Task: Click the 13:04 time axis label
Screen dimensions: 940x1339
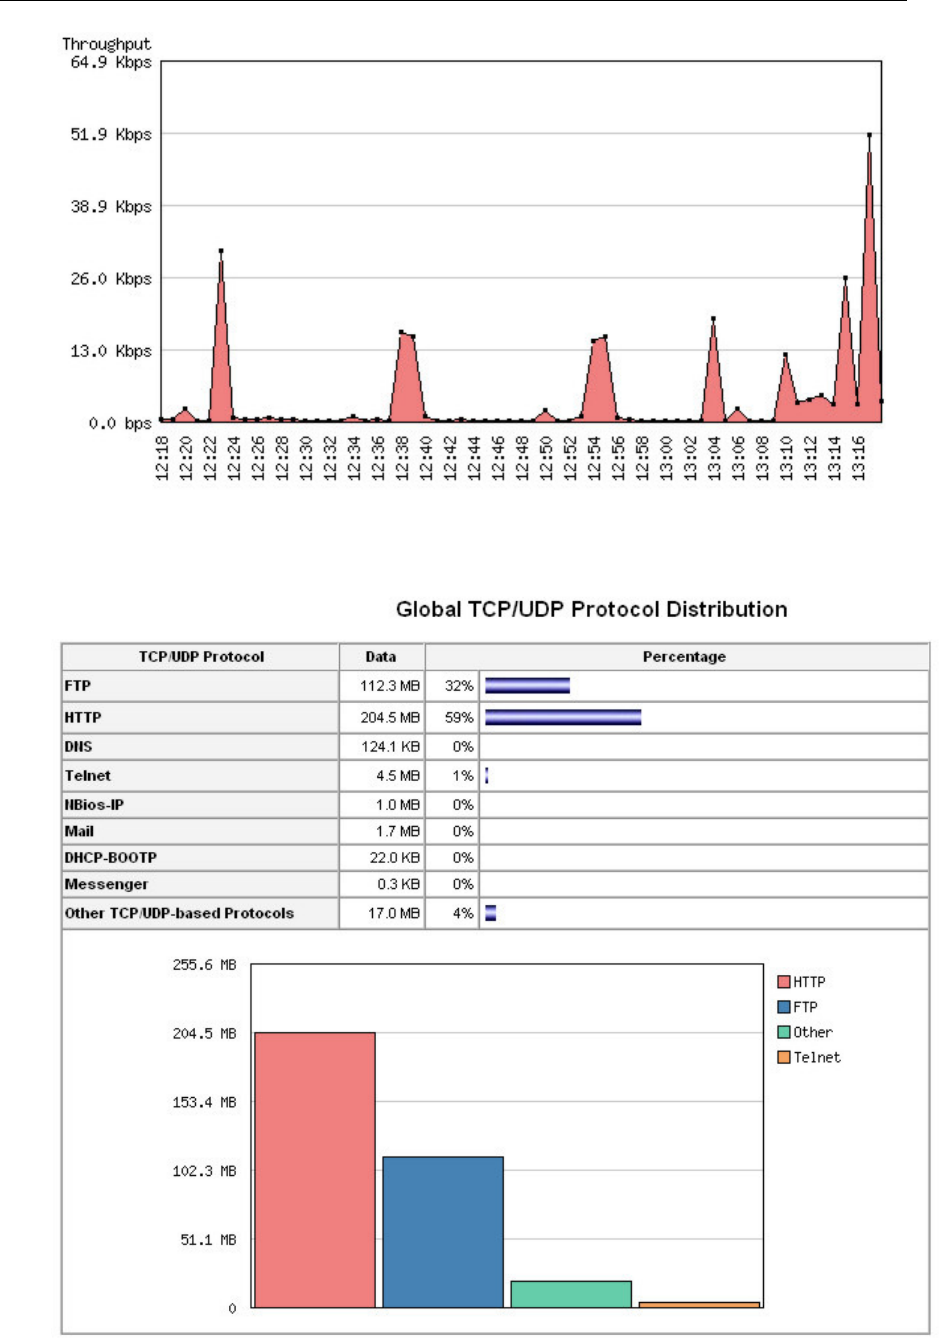Action: [714, 458]
